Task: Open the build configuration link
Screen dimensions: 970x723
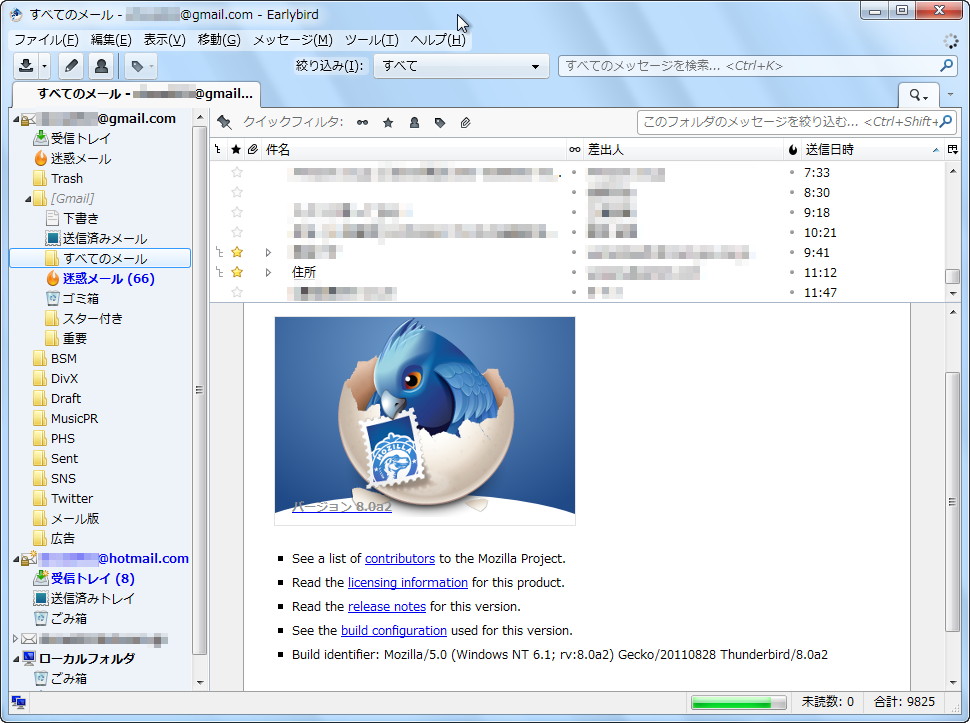Action: (x=393, y=631)
